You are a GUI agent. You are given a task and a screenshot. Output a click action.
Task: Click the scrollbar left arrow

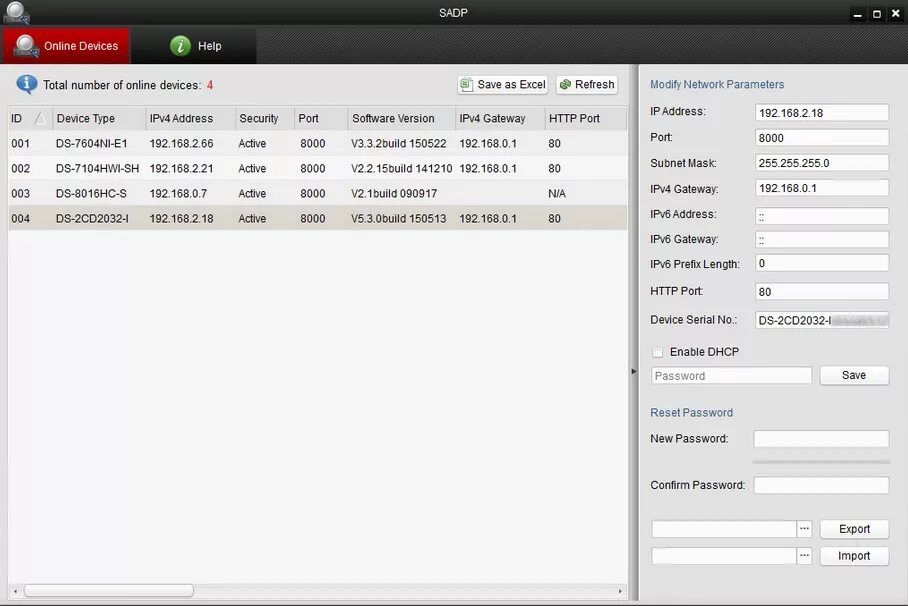pos(15,591)
